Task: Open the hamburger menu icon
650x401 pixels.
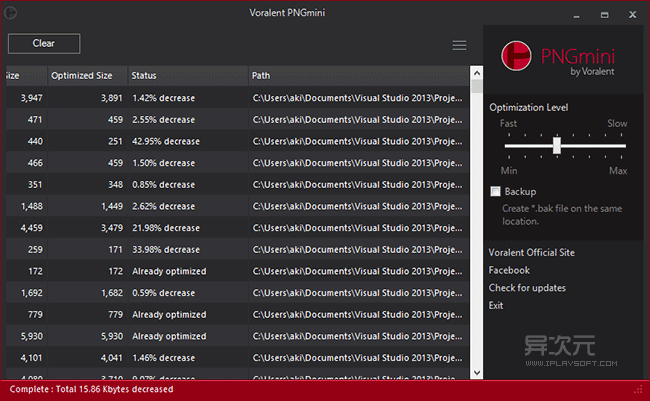Action: point(459,45)
